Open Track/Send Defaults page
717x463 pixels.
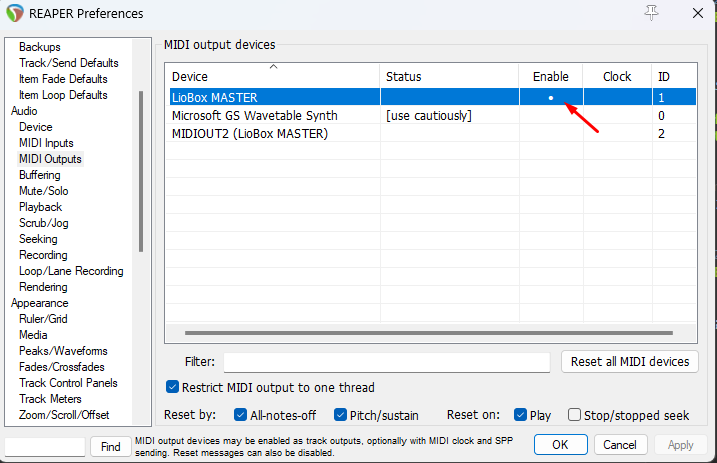[x=69, y=63]
